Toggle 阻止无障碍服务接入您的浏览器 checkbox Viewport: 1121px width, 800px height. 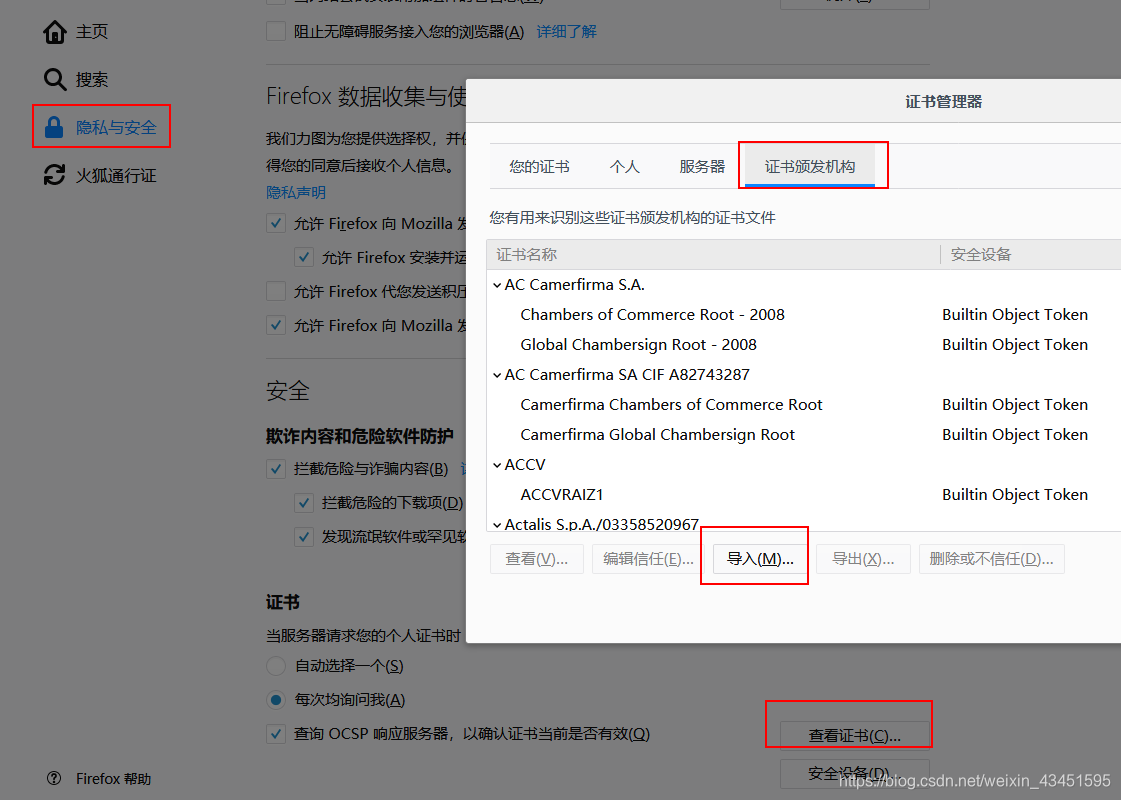[x=276, y=31]
